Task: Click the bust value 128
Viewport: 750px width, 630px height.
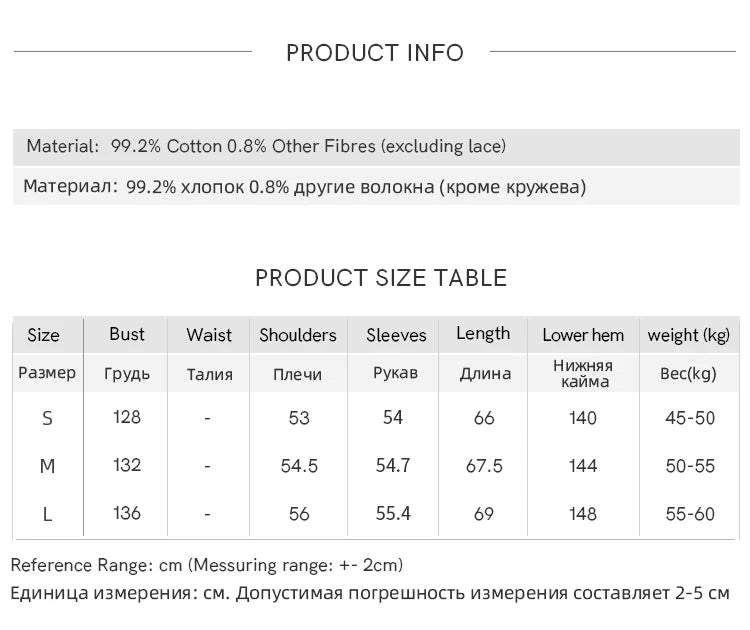Action: pos(127,417)
